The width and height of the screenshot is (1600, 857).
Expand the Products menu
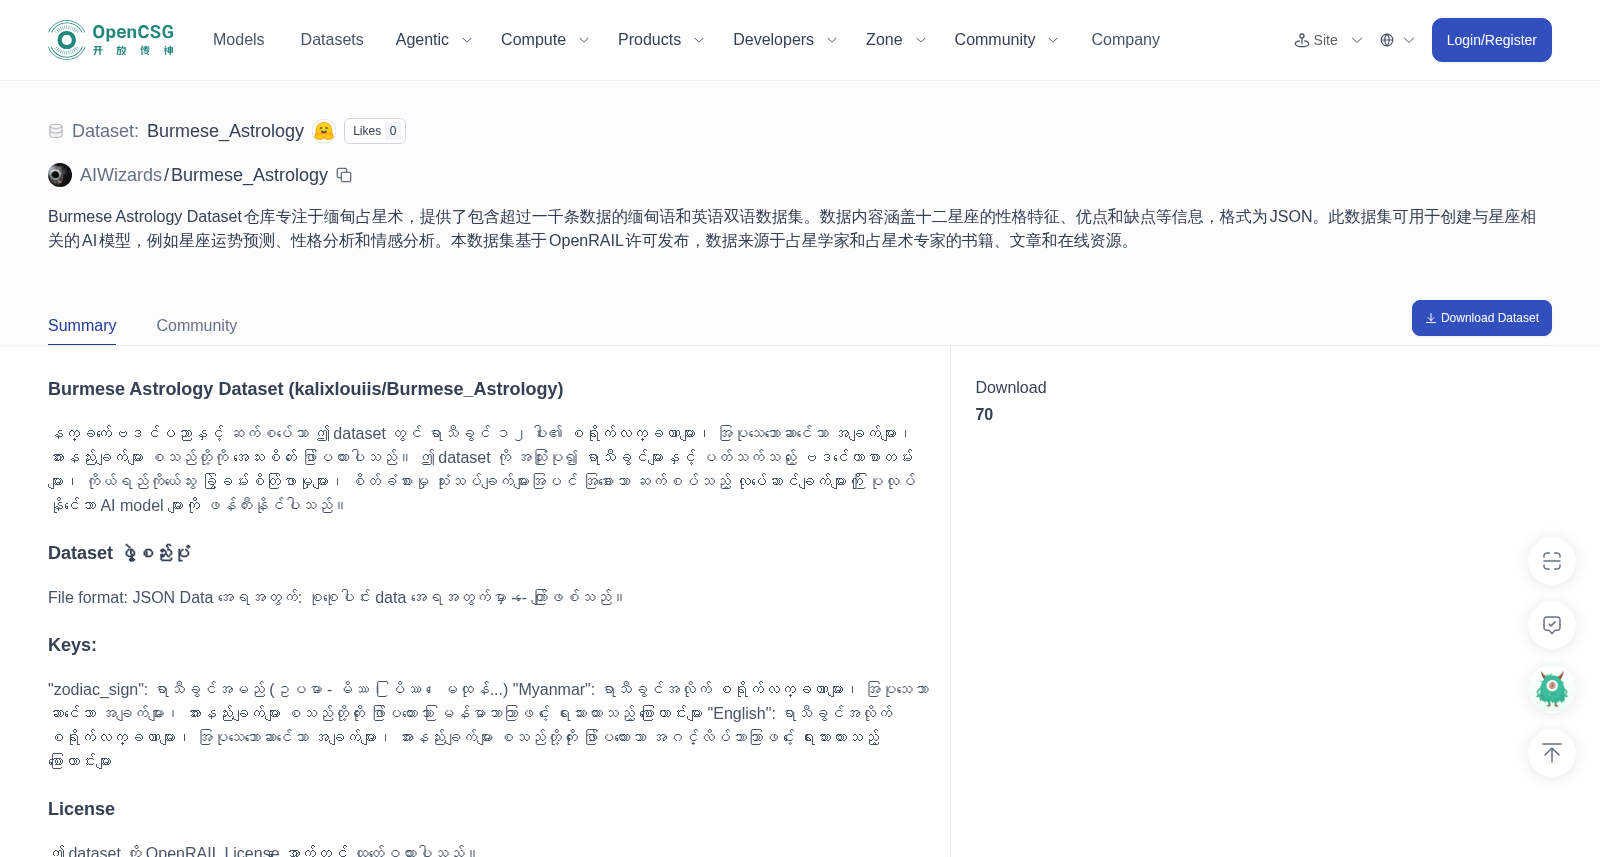click(661, 40)
